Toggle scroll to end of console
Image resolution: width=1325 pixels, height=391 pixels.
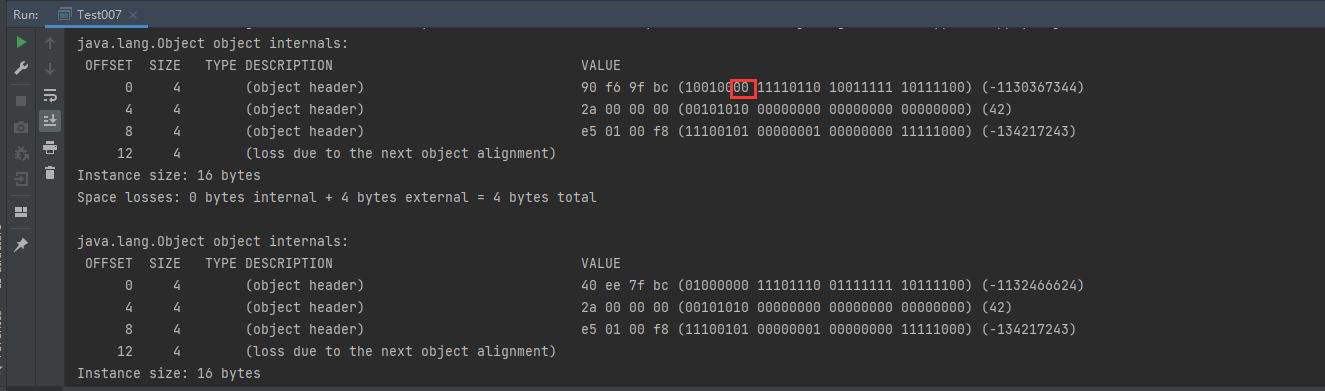(x=50, y=121)
